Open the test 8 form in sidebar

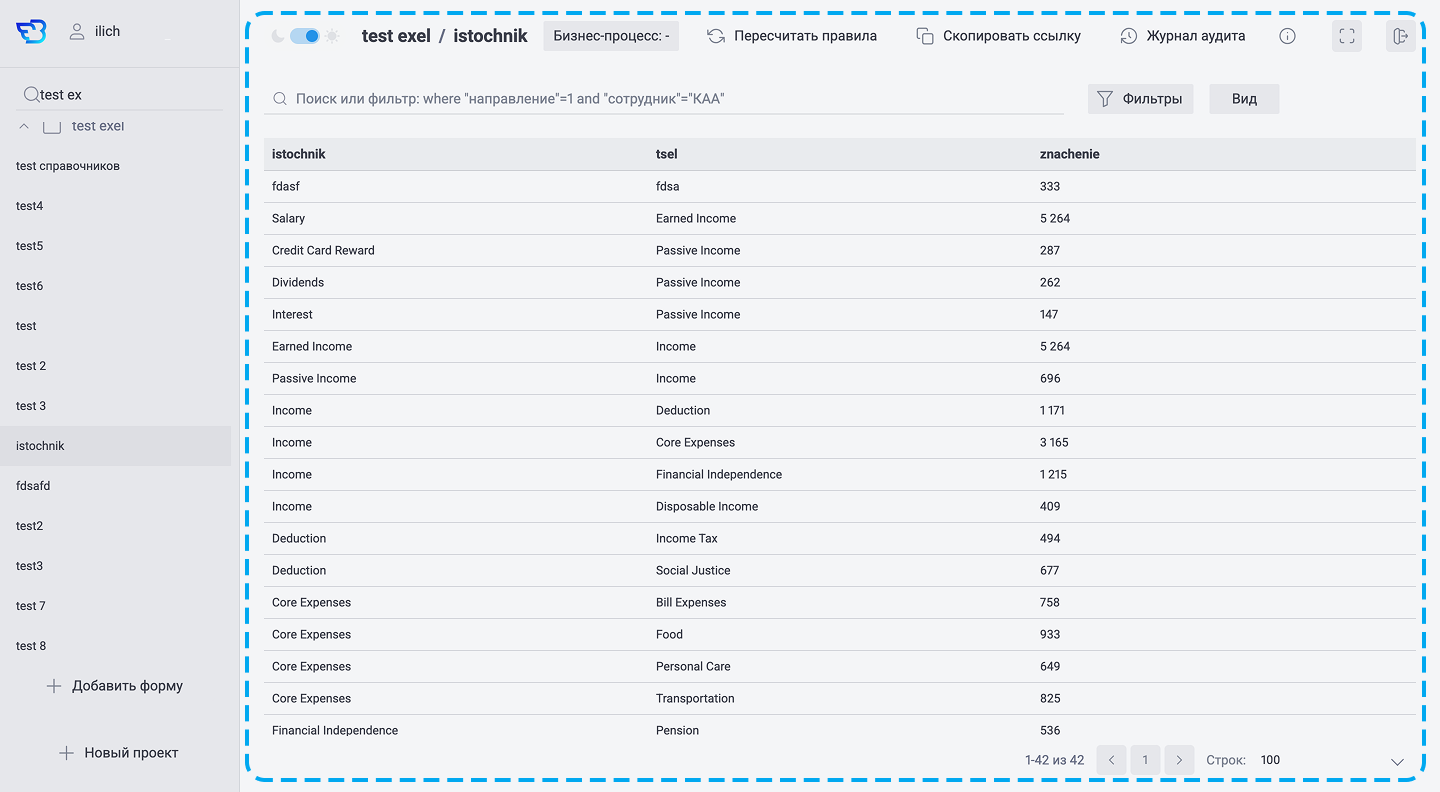coord(31,646)
